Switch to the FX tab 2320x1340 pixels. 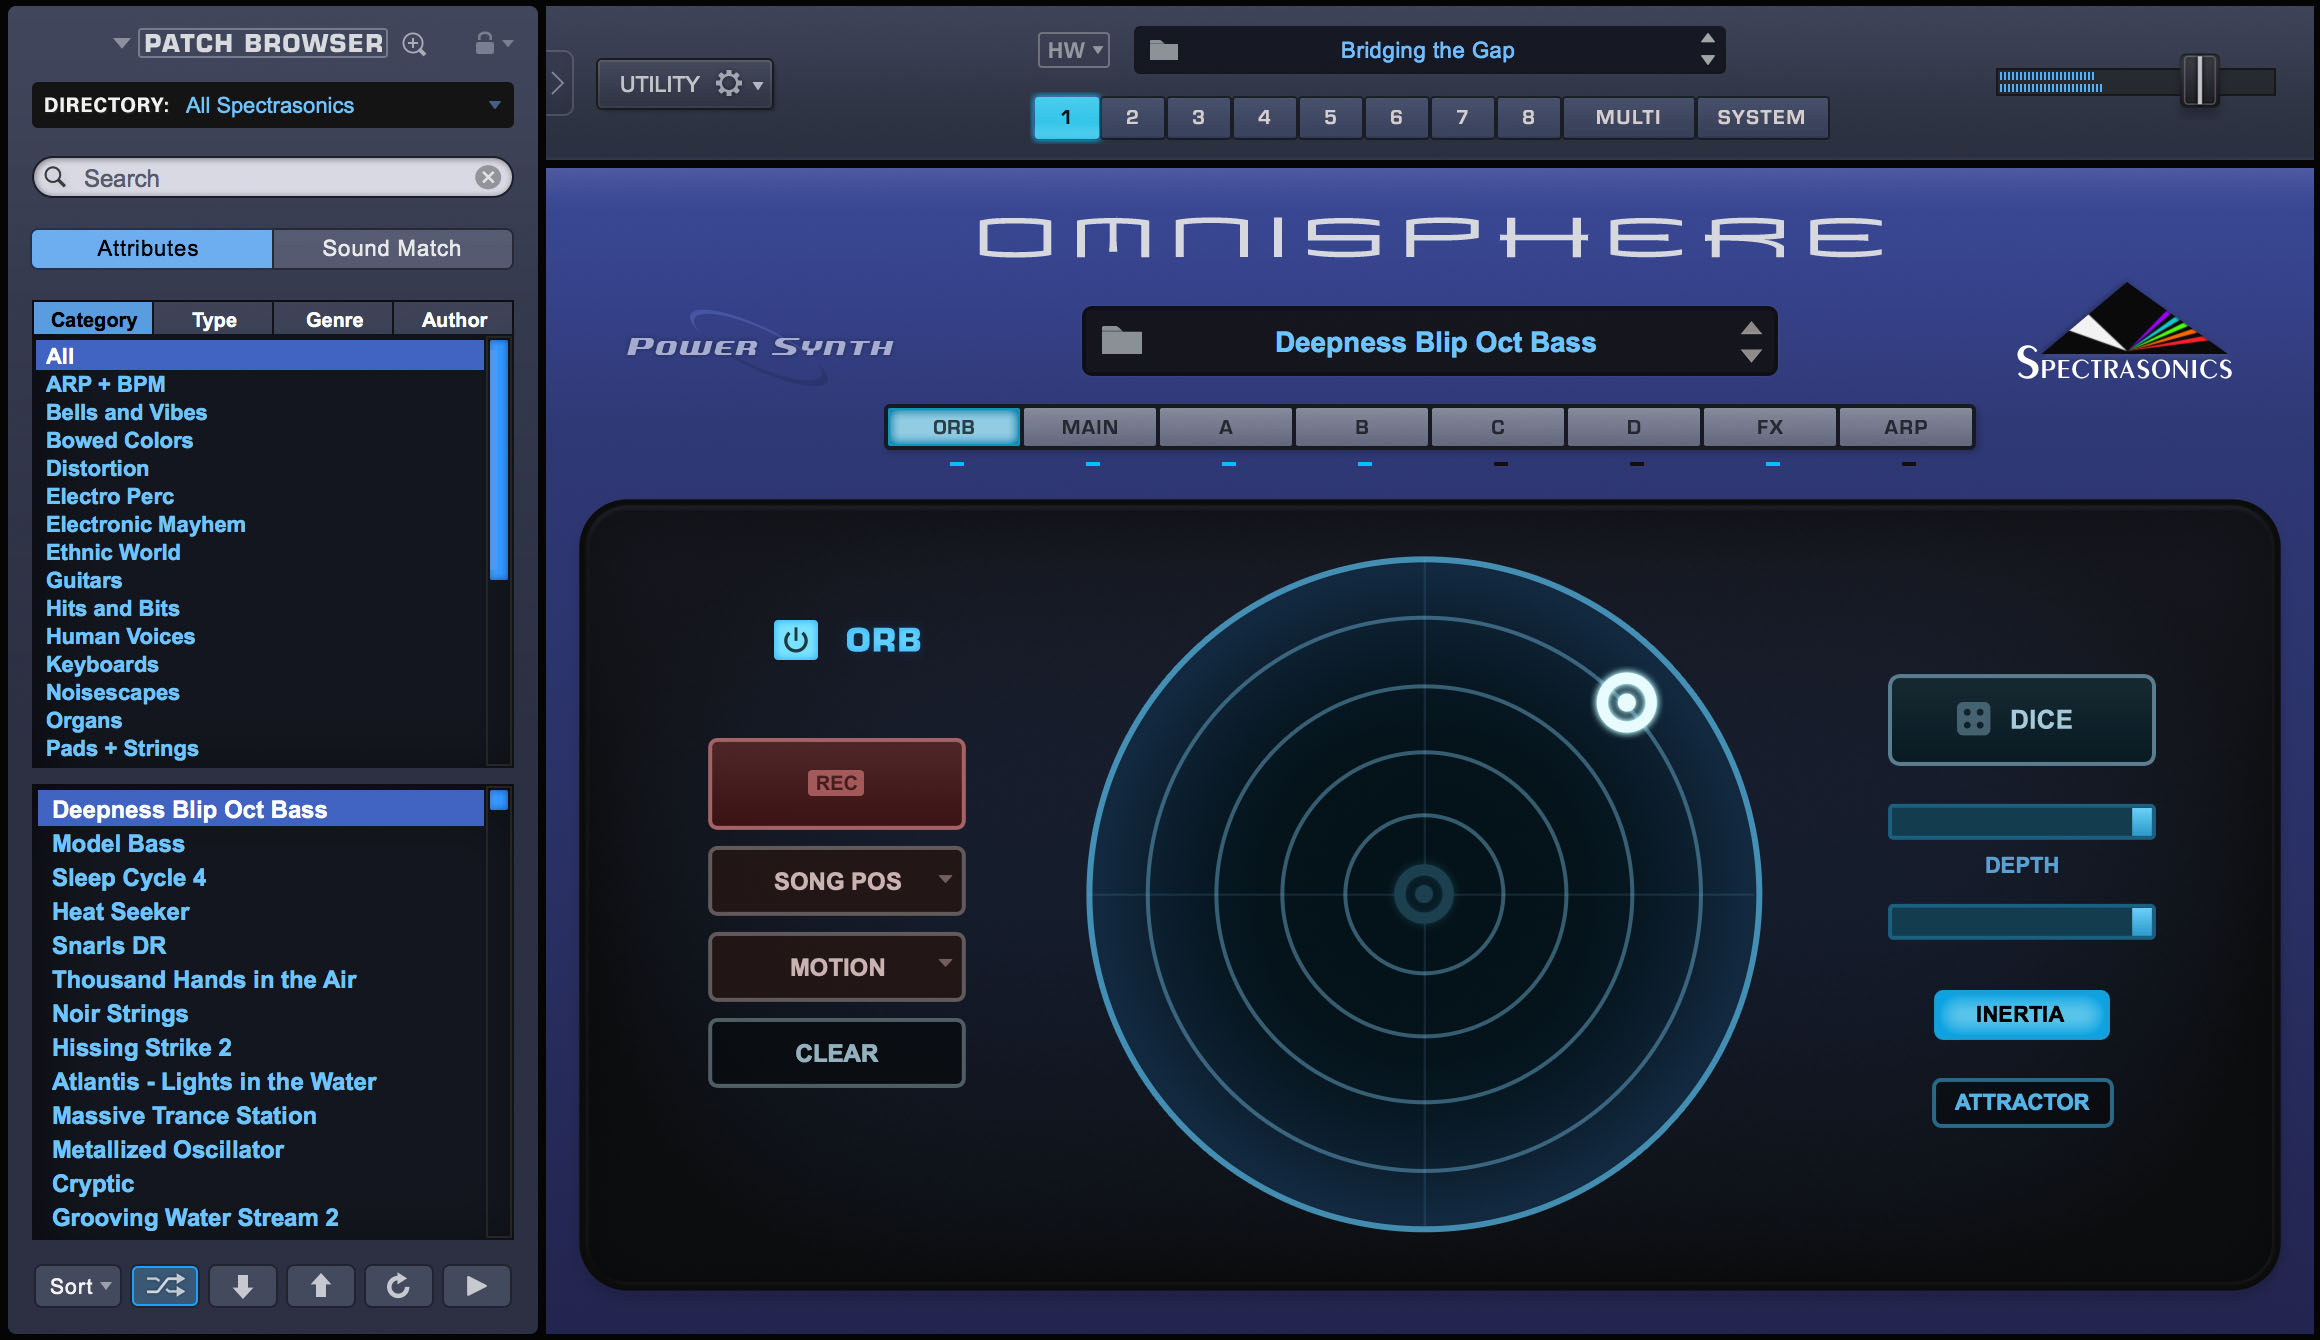click(x=1769, y=427)
